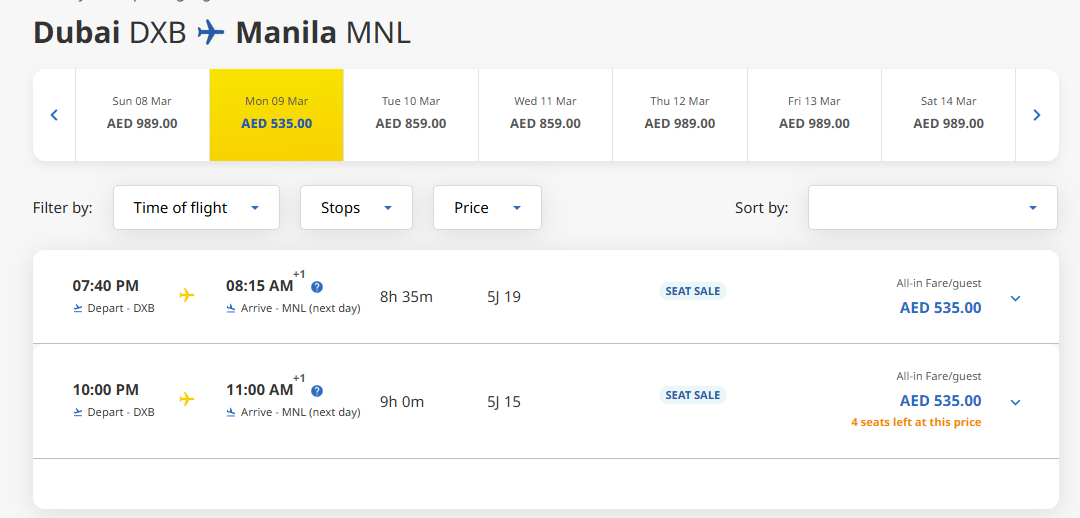The height and width of the screenshot is (518, 1080).
Task: Click previous dates arrow in date carousel
Action: tap(54, 115)
